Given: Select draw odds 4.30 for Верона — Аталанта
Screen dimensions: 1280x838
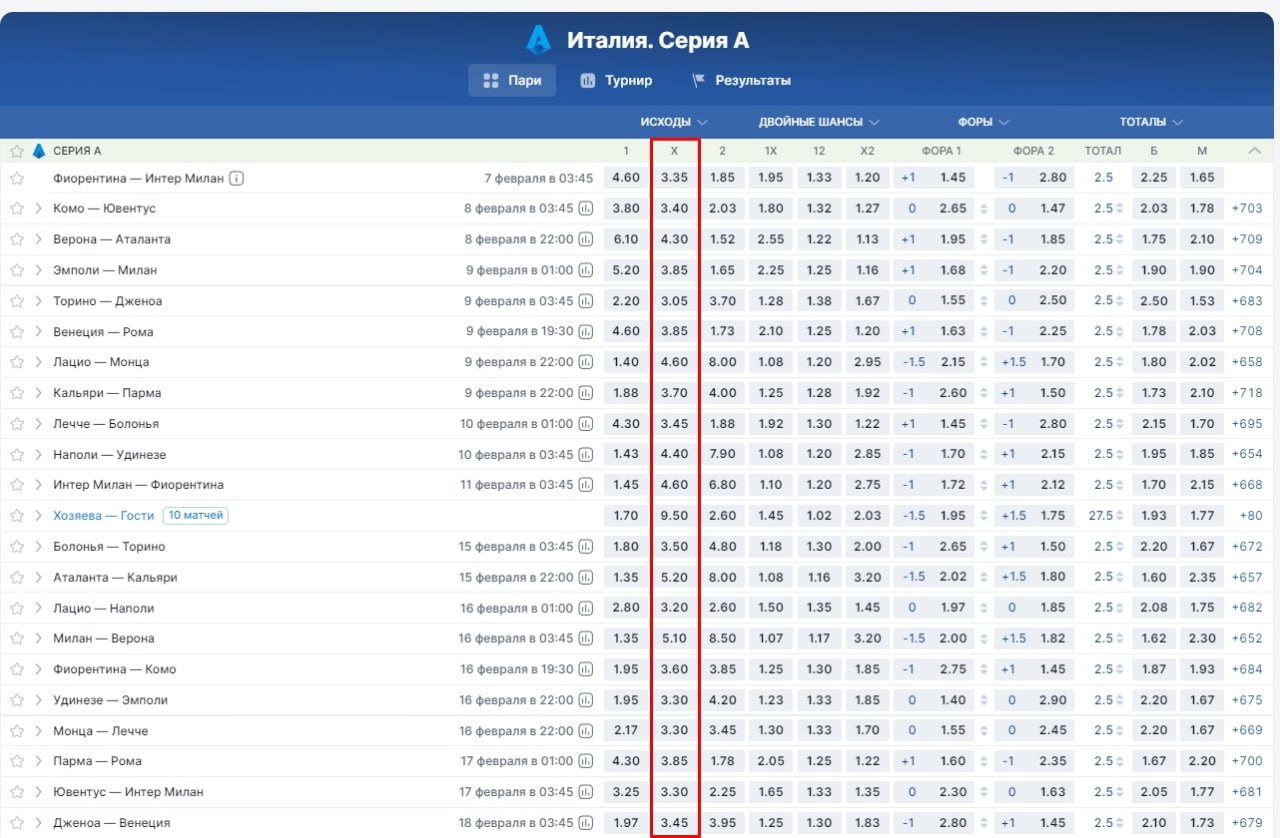Looking at the screenshot, I should (x=675, y=239).
